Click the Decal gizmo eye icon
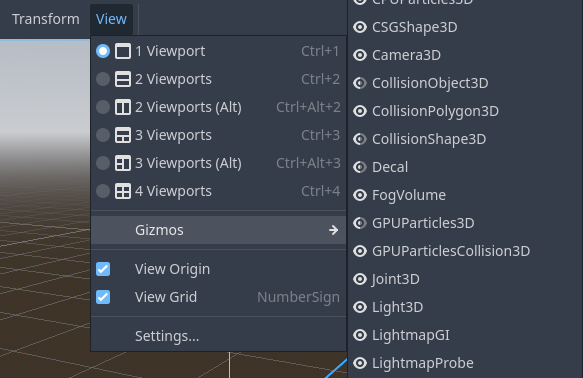583x378 pixels. (360, 167)
